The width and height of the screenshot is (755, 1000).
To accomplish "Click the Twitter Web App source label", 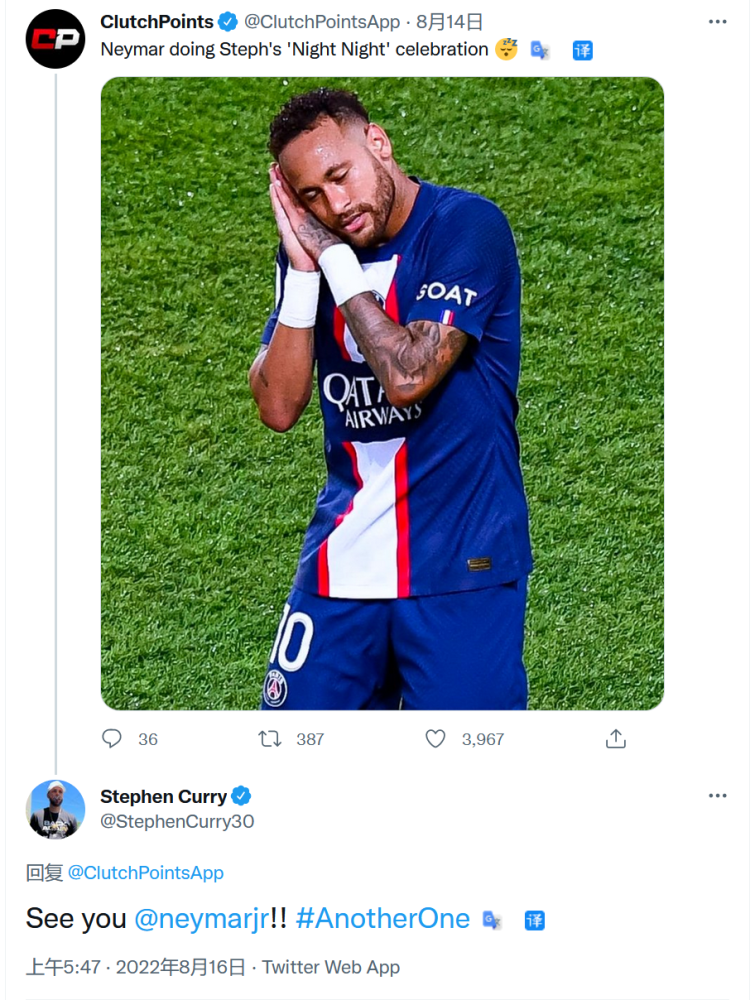I will coord(331,967).
